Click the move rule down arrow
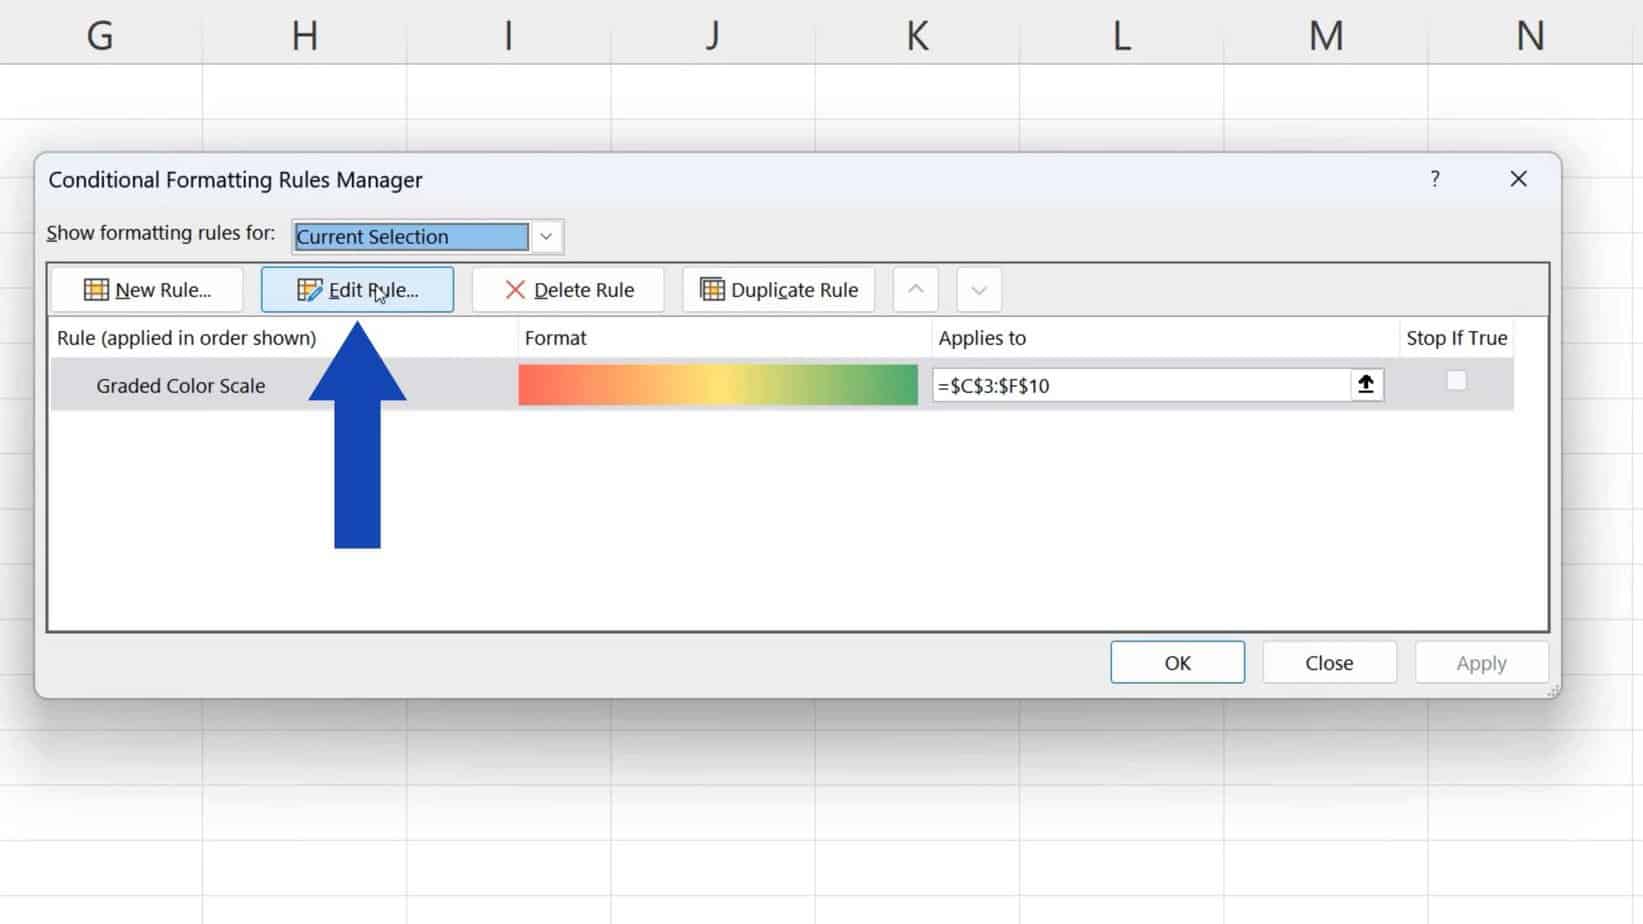Image resolution: width=1643 pixels, height=924 pixels. 978,289
